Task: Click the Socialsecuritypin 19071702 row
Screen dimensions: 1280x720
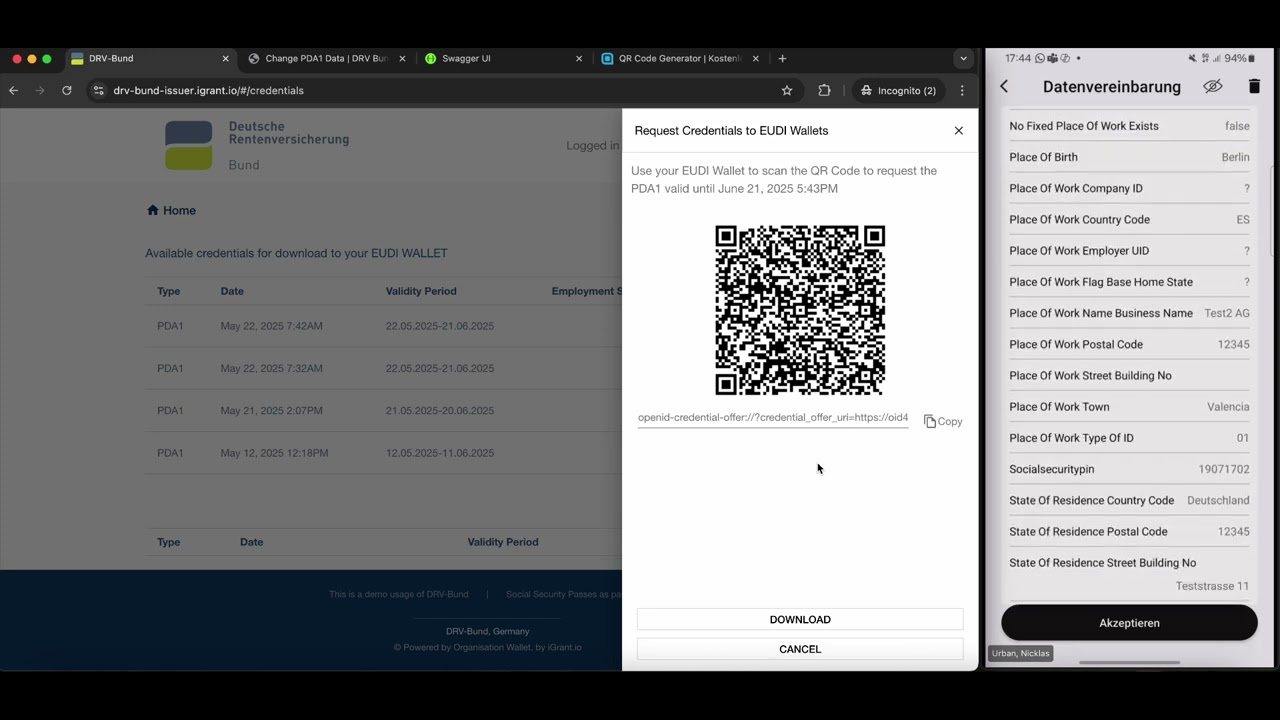Action: click(1129, 469)
